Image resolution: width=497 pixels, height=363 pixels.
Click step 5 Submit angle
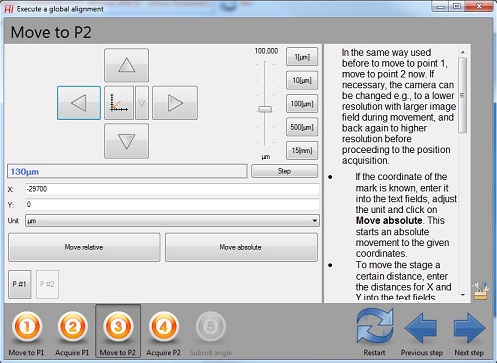pyautogui.click(x=211, y=332)
